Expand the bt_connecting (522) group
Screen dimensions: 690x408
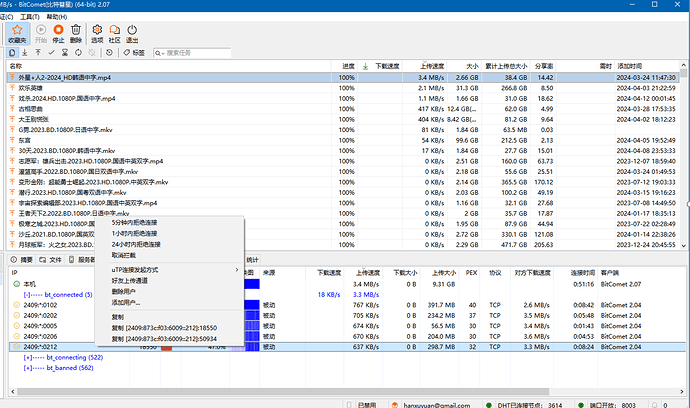[27, 357]
